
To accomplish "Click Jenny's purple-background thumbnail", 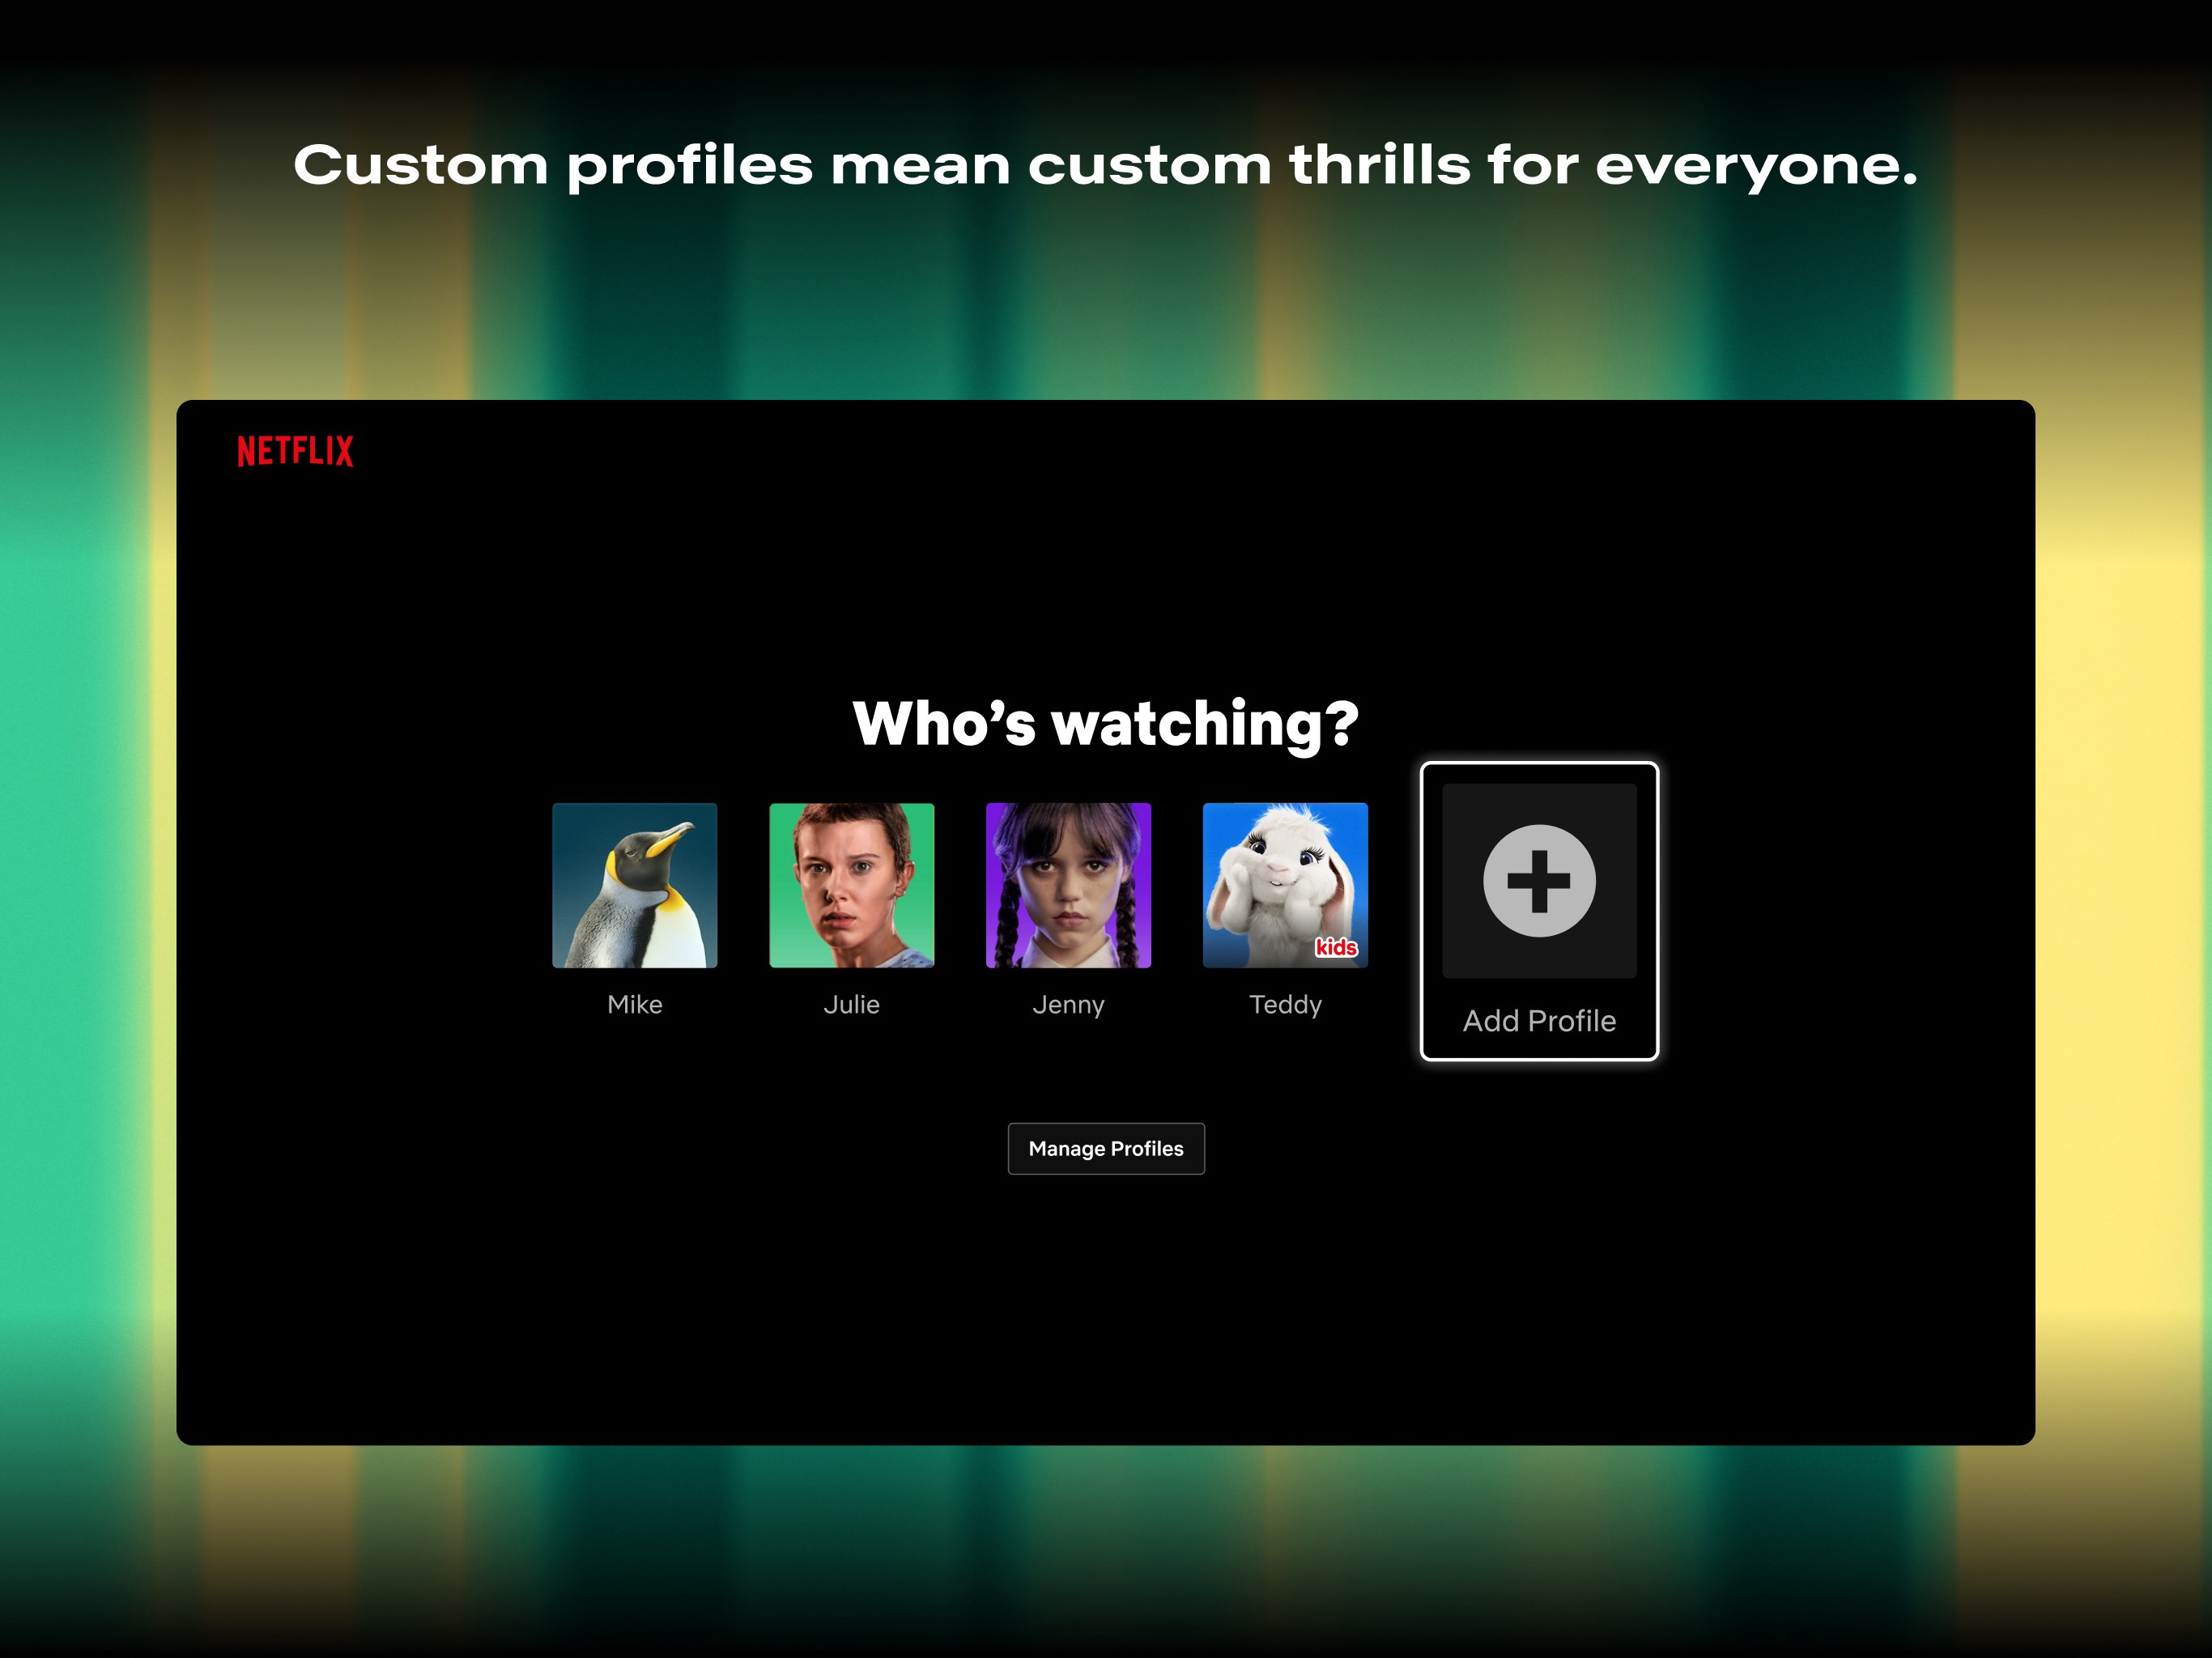I will [1069, 886].
